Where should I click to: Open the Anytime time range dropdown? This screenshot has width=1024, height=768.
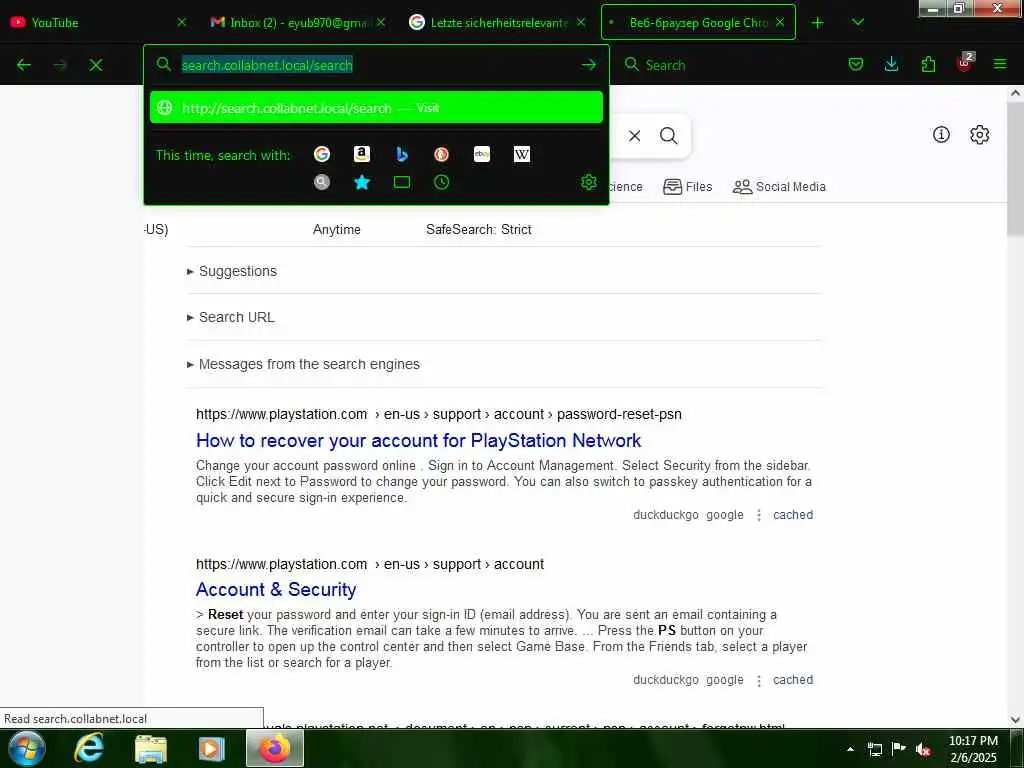click(x=336, y=229)
